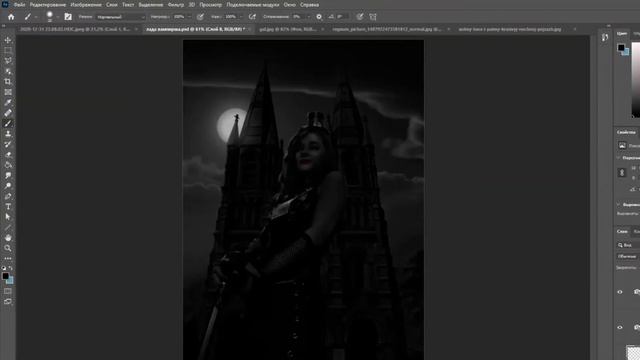Select the Zoom tool

coord(8,248)
